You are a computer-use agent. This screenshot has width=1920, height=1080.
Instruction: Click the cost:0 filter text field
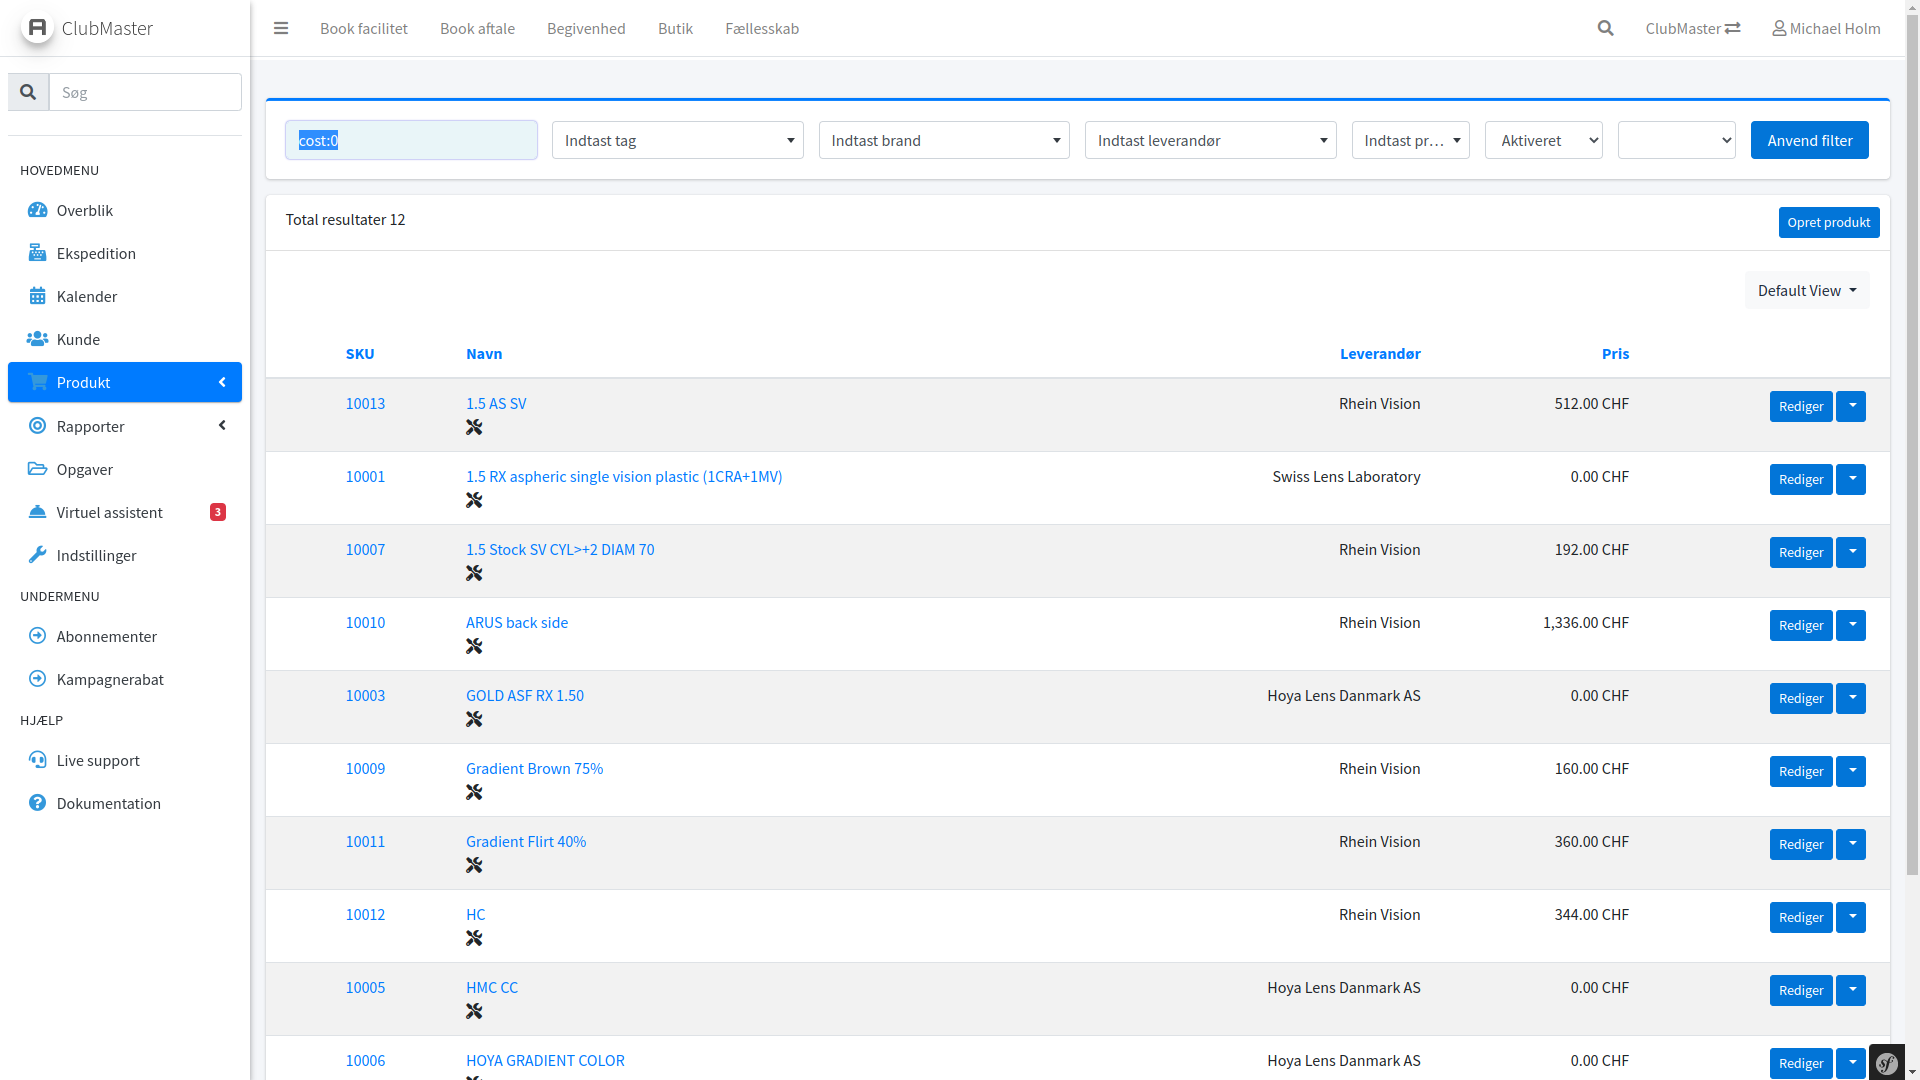tap(411, 140)
